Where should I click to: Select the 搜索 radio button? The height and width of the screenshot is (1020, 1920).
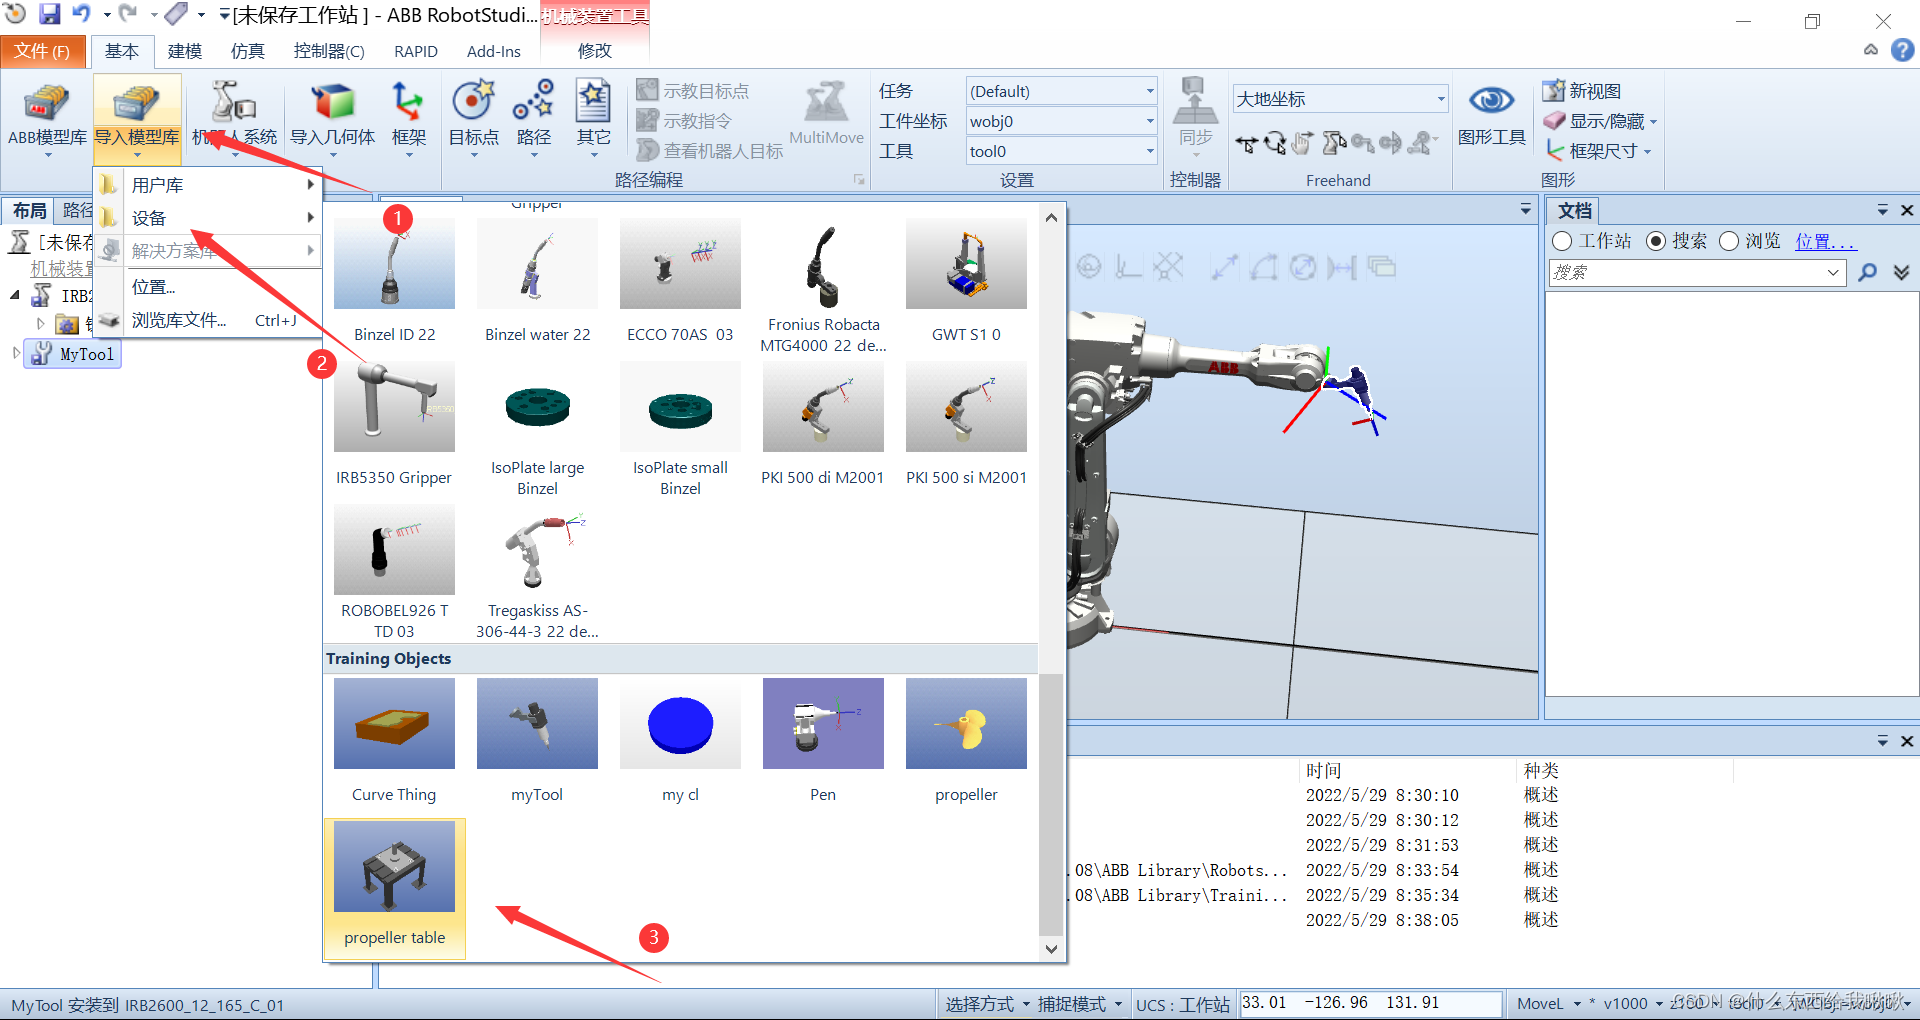[x=1656, y=241]
